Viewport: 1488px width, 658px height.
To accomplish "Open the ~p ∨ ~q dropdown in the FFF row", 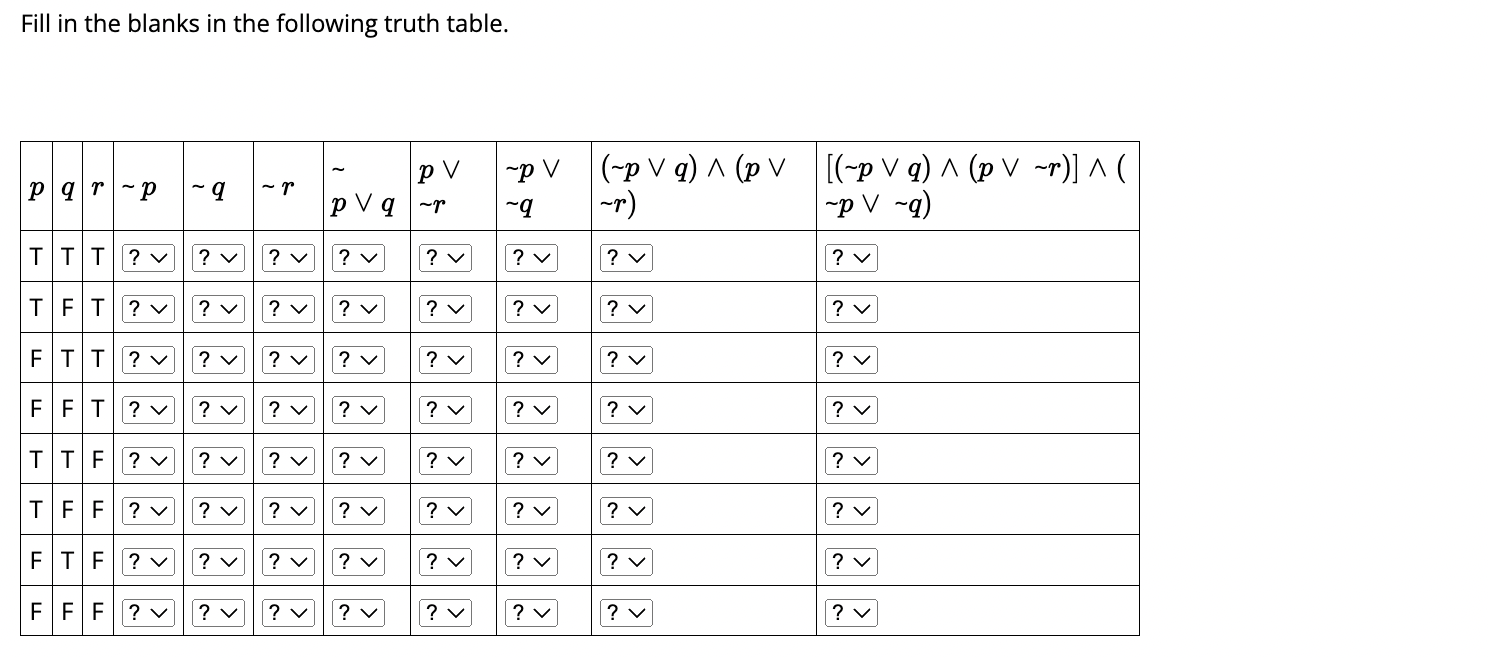I will click(x=530, y=612).
